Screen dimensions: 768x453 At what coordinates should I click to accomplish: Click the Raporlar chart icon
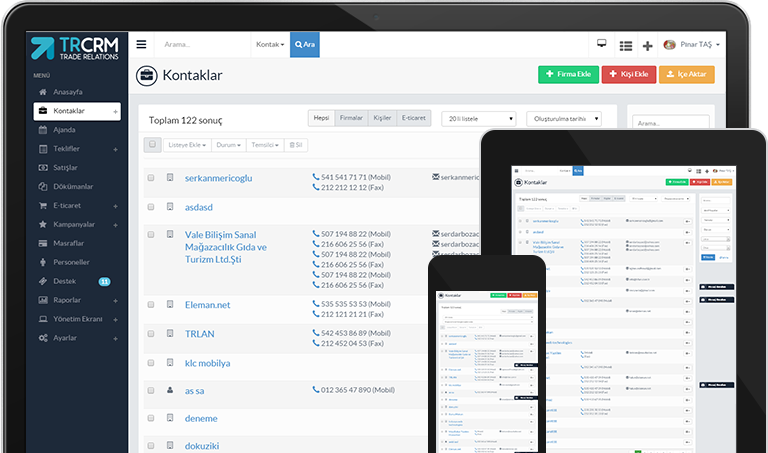click(43, 300)
